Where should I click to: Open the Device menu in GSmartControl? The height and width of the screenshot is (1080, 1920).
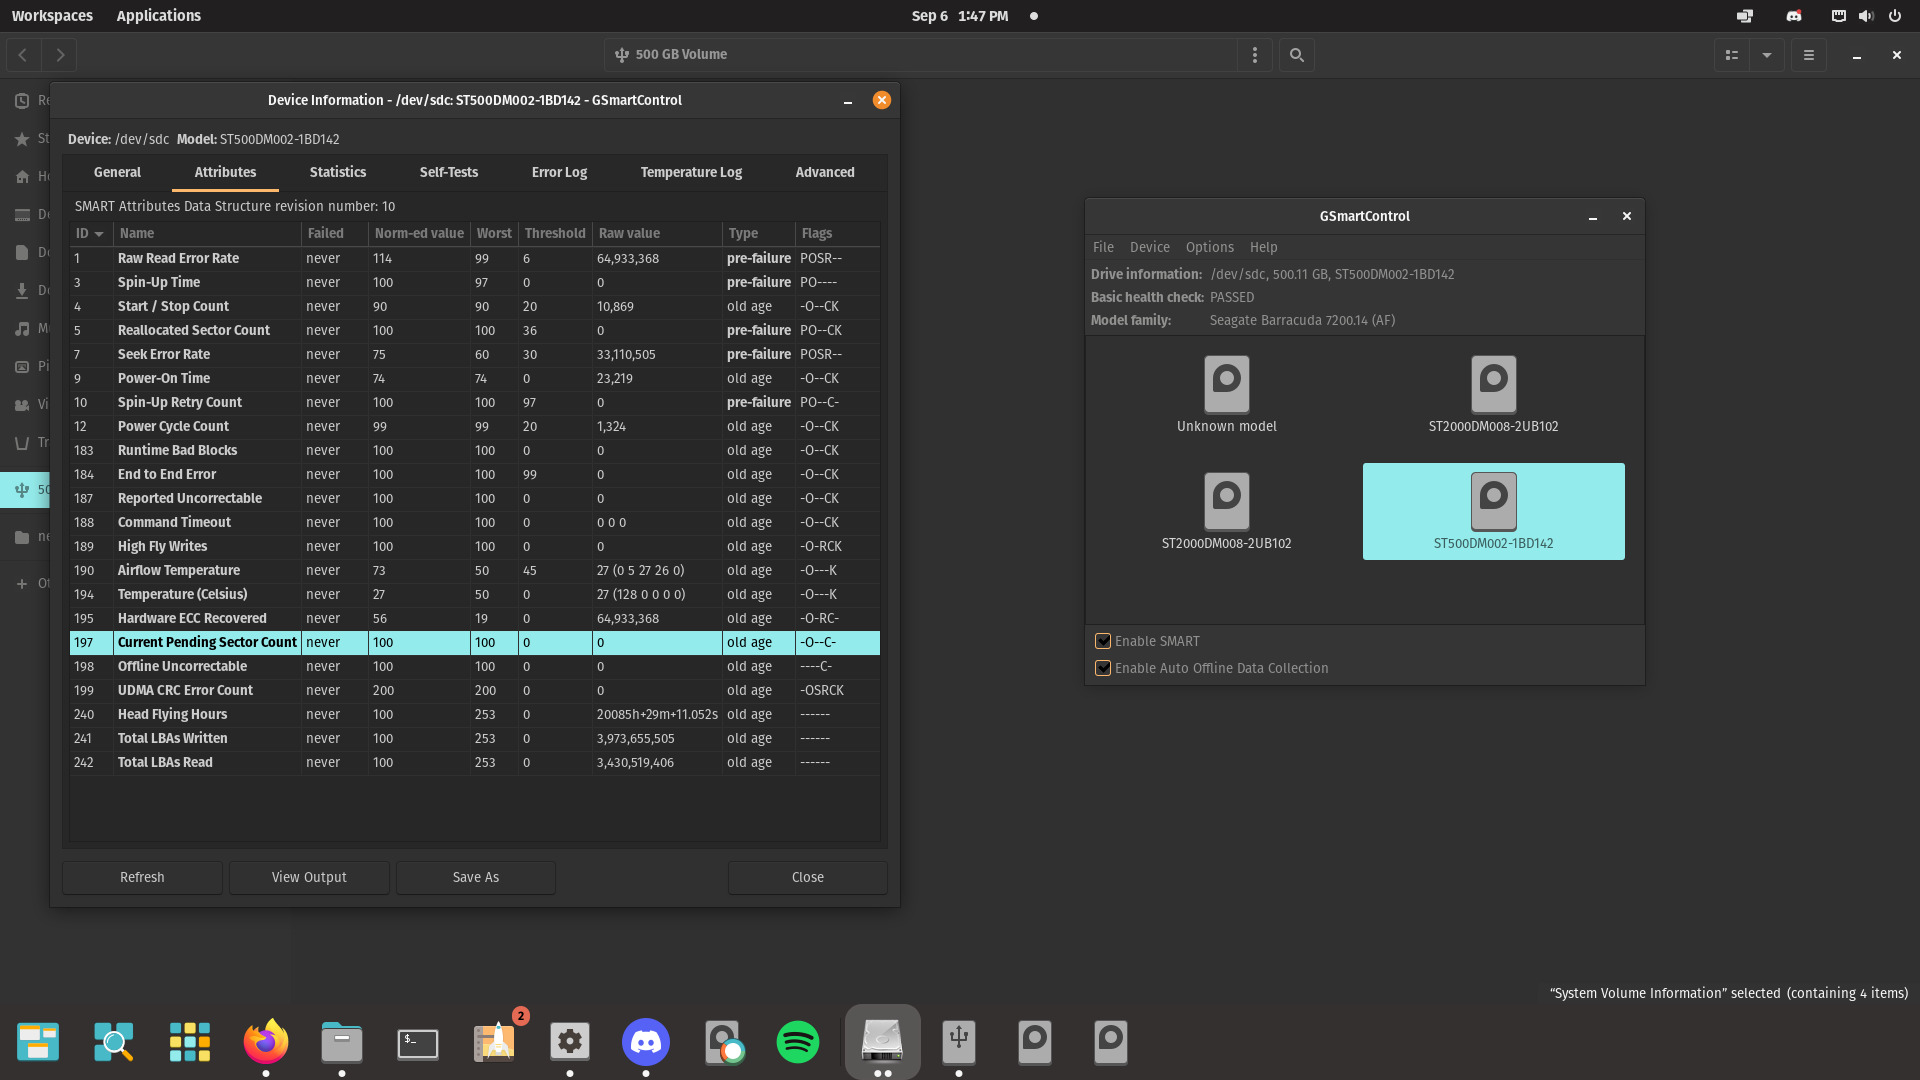(x=1149, y=247)
